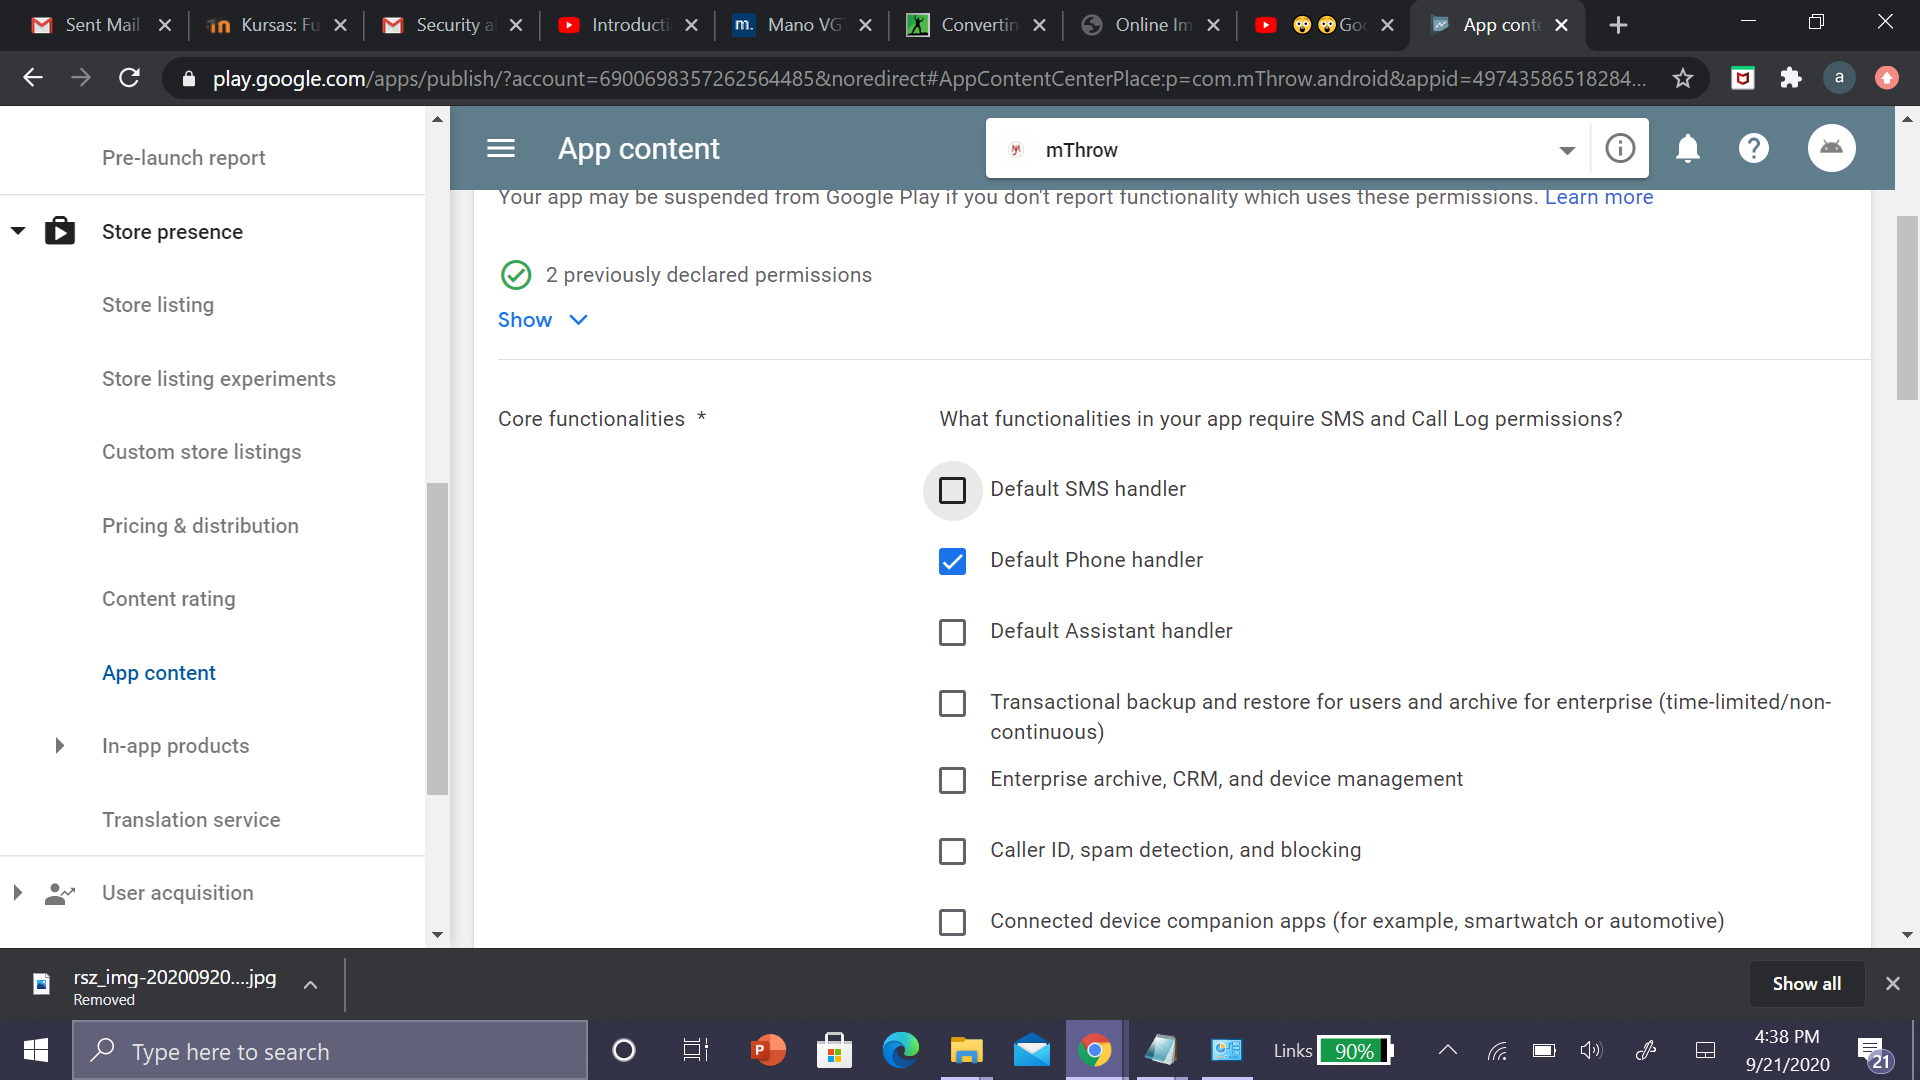Click the Windows search box

pyautogui.click(x=330, y=1051)
